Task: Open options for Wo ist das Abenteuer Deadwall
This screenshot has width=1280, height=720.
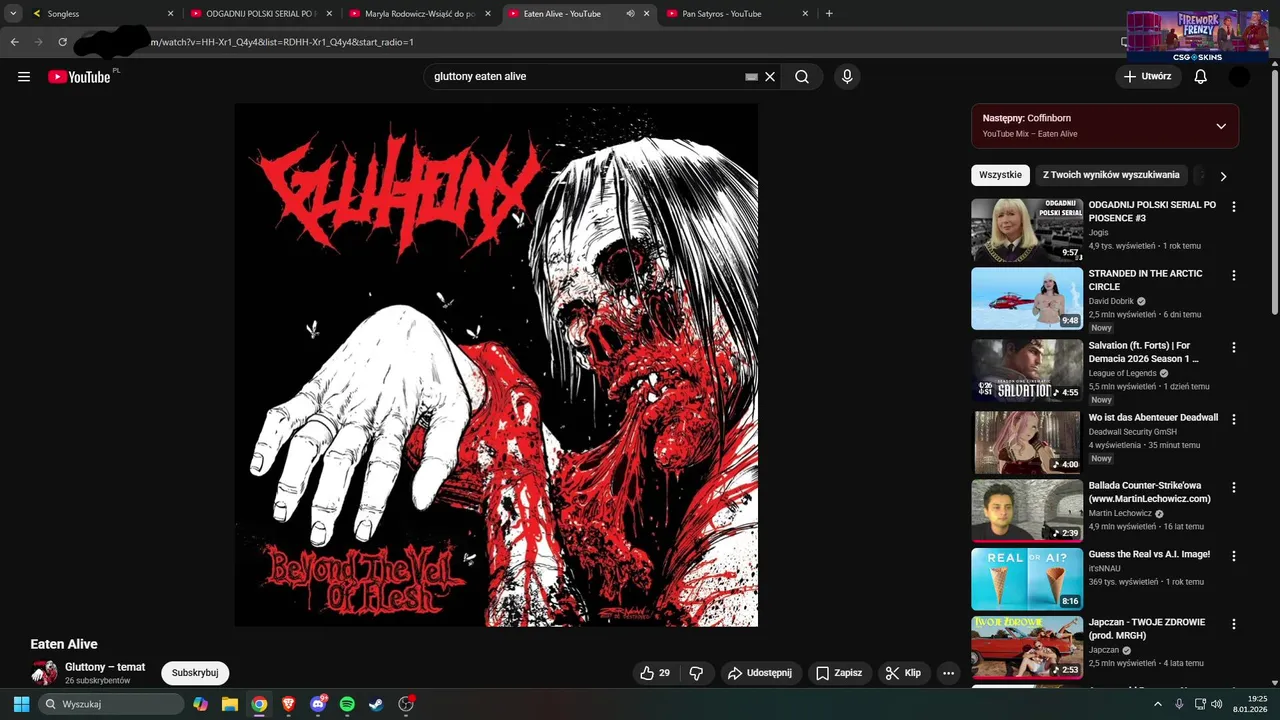Action: click(x=1233, y=419)
